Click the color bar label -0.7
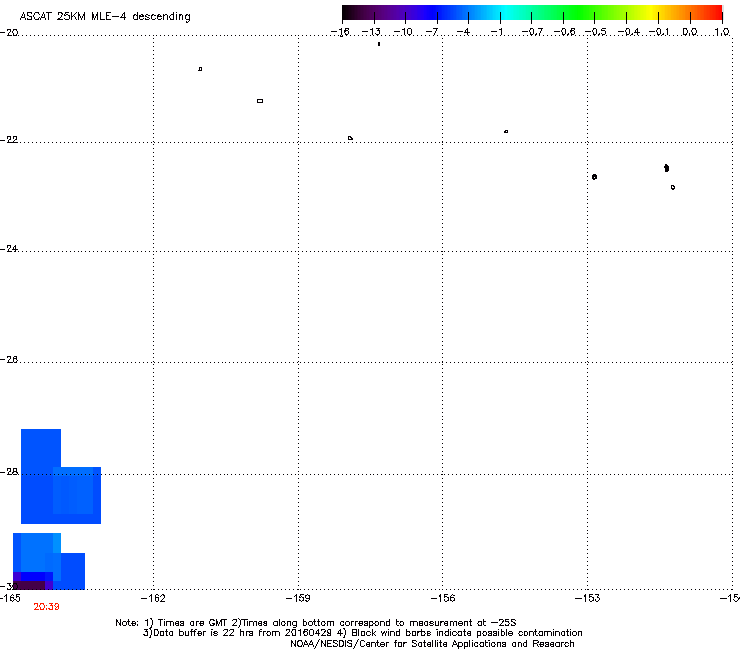This screenshot has height=650, width=740. tap(532, 32)
